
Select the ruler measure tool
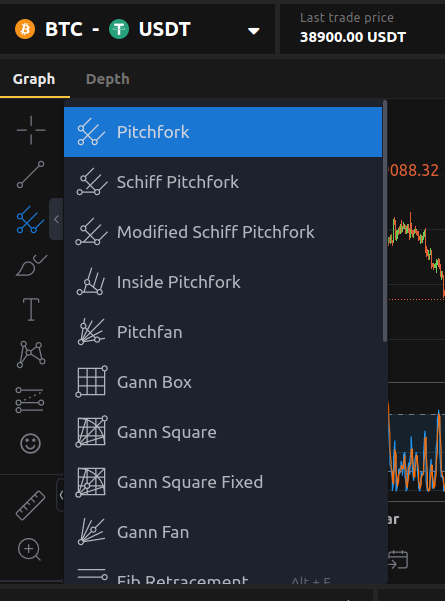pyautogui.click(x=30, y=505)
